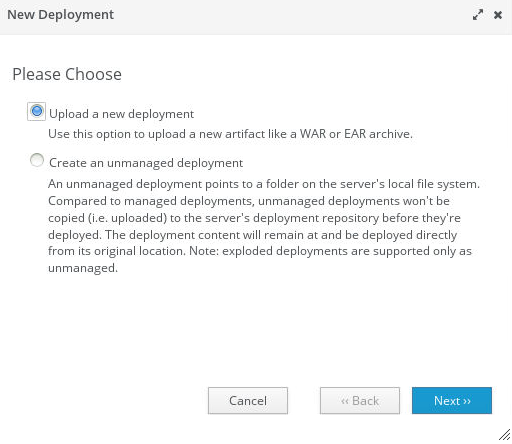Proceed with the Next button
The width and height of the screenshot is (512, 444).
(x=452, y=401)
